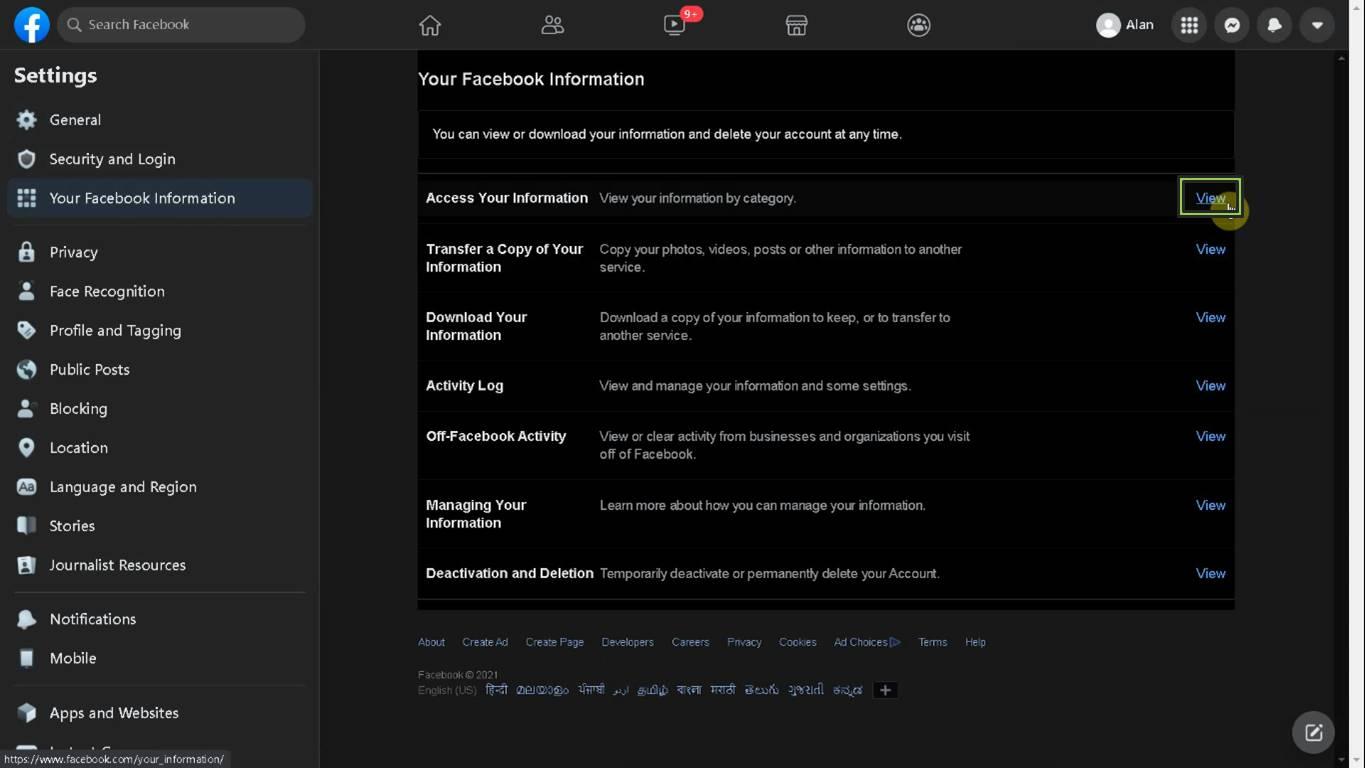Open the Friends icon in top navigation

[x=552, y=25]
